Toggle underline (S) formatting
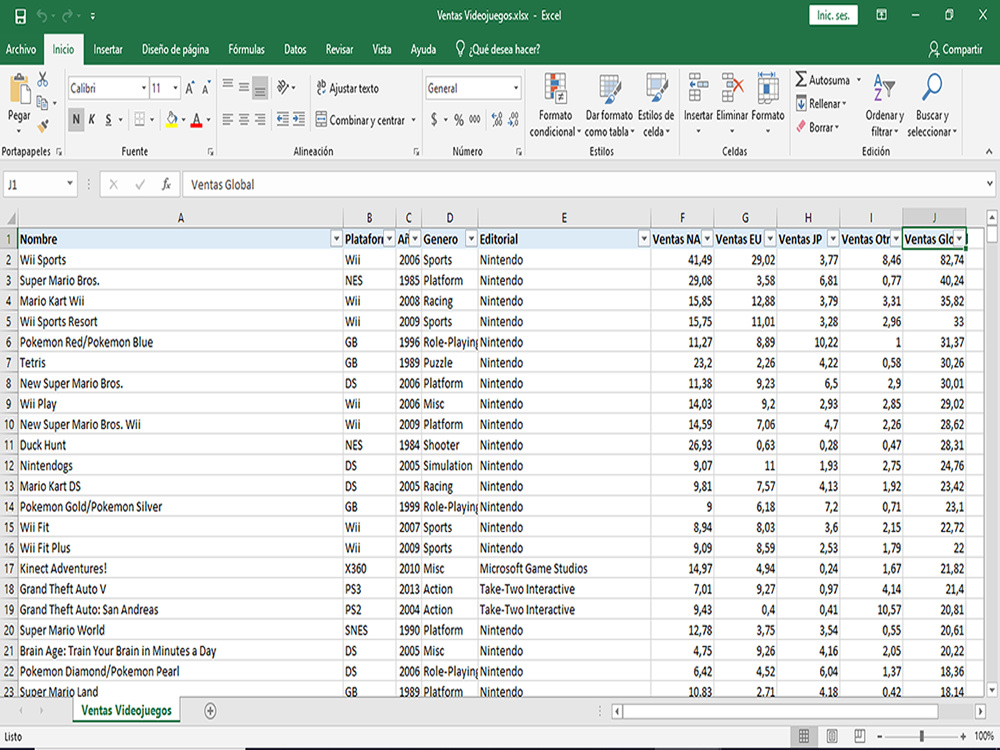Screen dimensions: 1000x750 coord(108,119)
